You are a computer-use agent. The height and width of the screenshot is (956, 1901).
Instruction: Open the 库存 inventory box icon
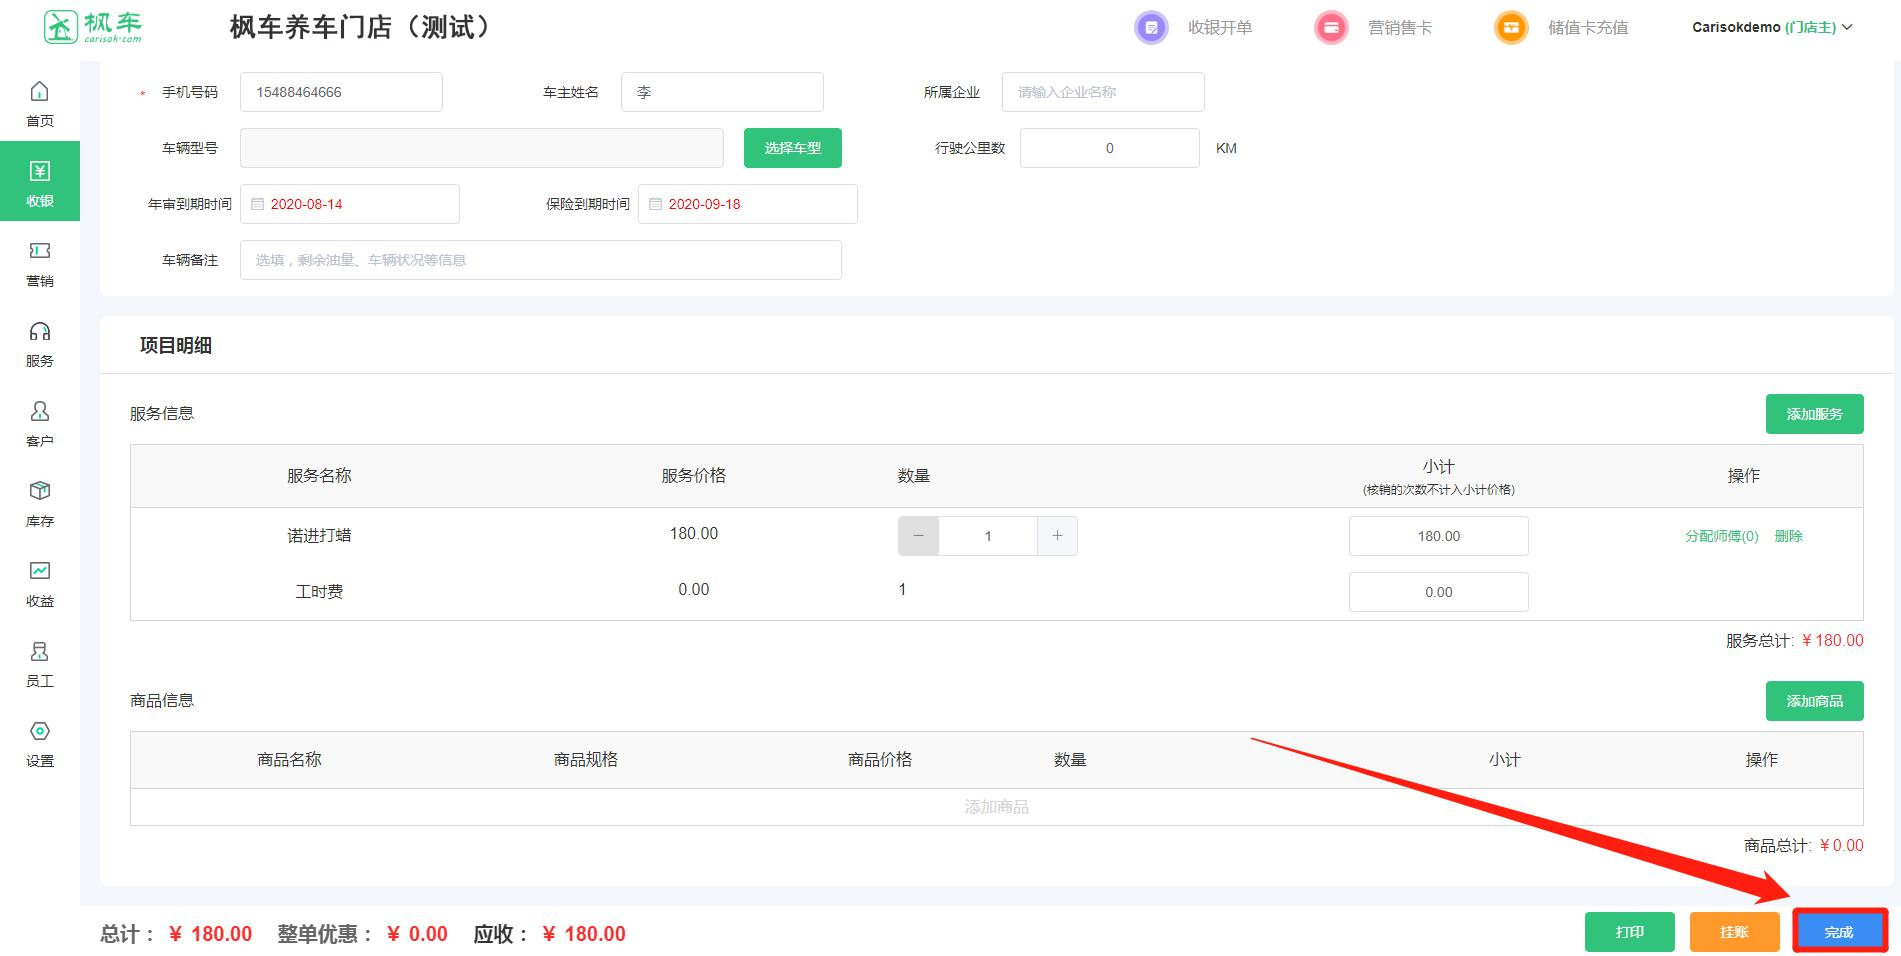click(39, 491)
